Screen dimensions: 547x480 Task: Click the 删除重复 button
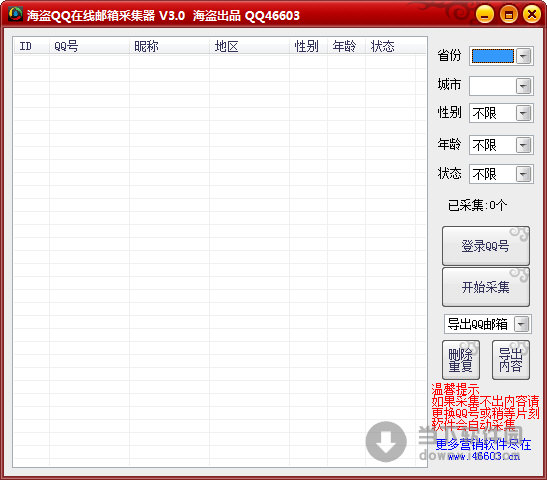461,360
